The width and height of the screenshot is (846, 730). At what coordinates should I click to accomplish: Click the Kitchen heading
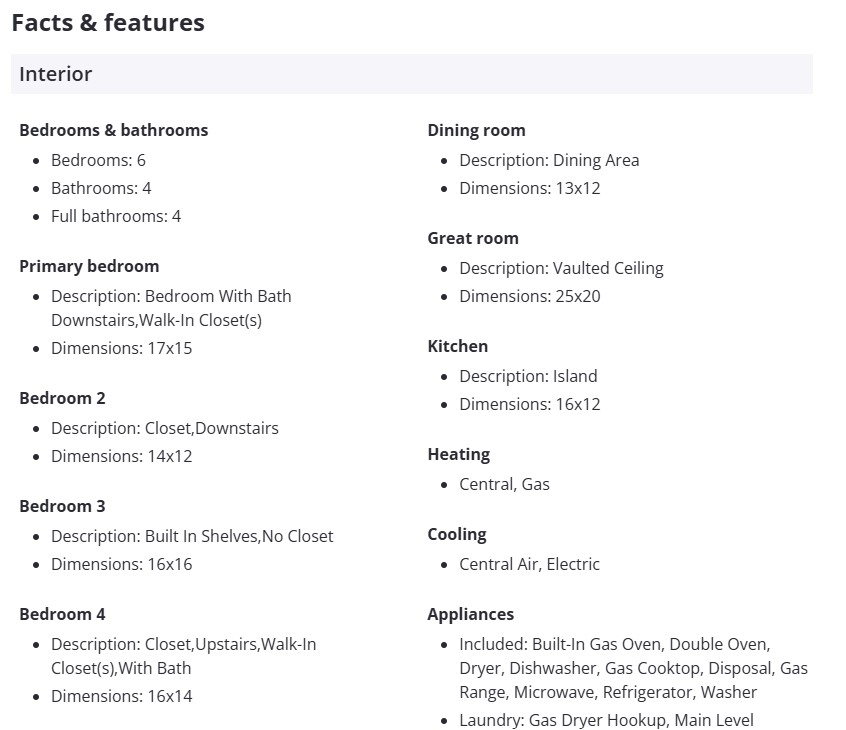[x=457, y=346]
